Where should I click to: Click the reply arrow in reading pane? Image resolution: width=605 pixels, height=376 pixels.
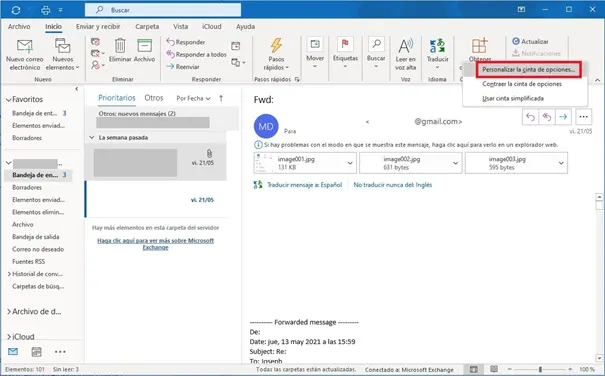point(530,117)
